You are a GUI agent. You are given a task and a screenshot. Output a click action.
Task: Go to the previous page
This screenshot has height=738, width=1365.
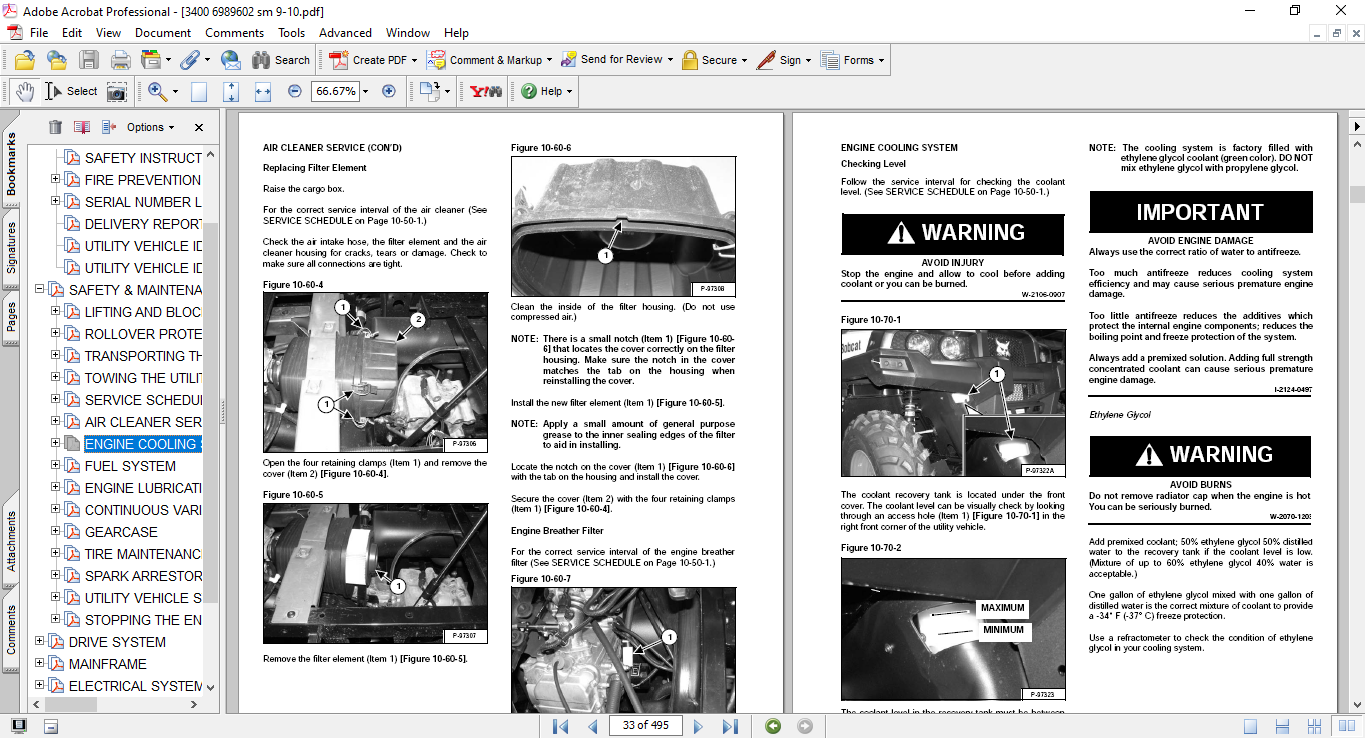592,726
